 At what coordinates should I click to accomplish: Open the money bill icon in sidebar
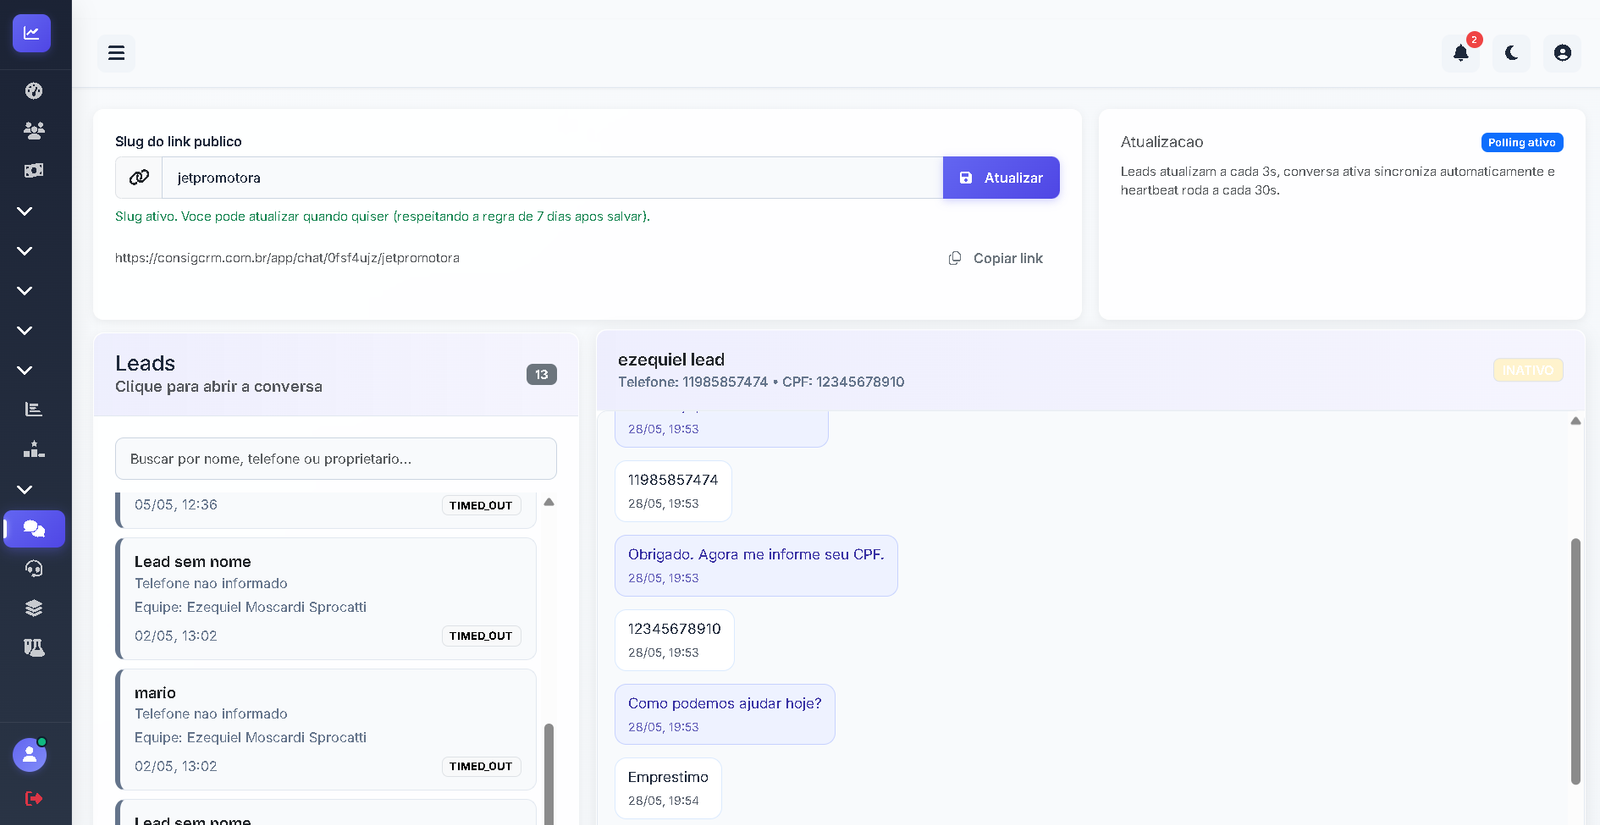pyautogui.click(x=34, y=170)
